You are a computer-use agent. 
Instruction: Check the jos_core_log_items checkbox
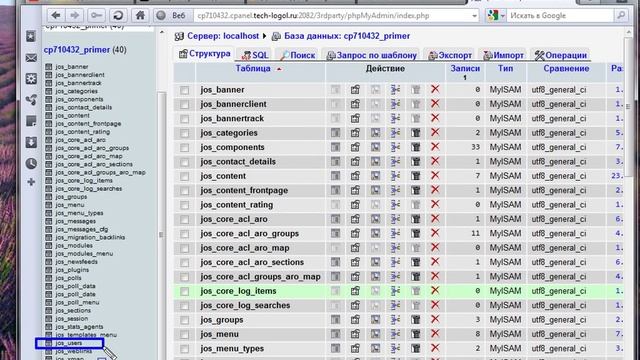[184, 291]
